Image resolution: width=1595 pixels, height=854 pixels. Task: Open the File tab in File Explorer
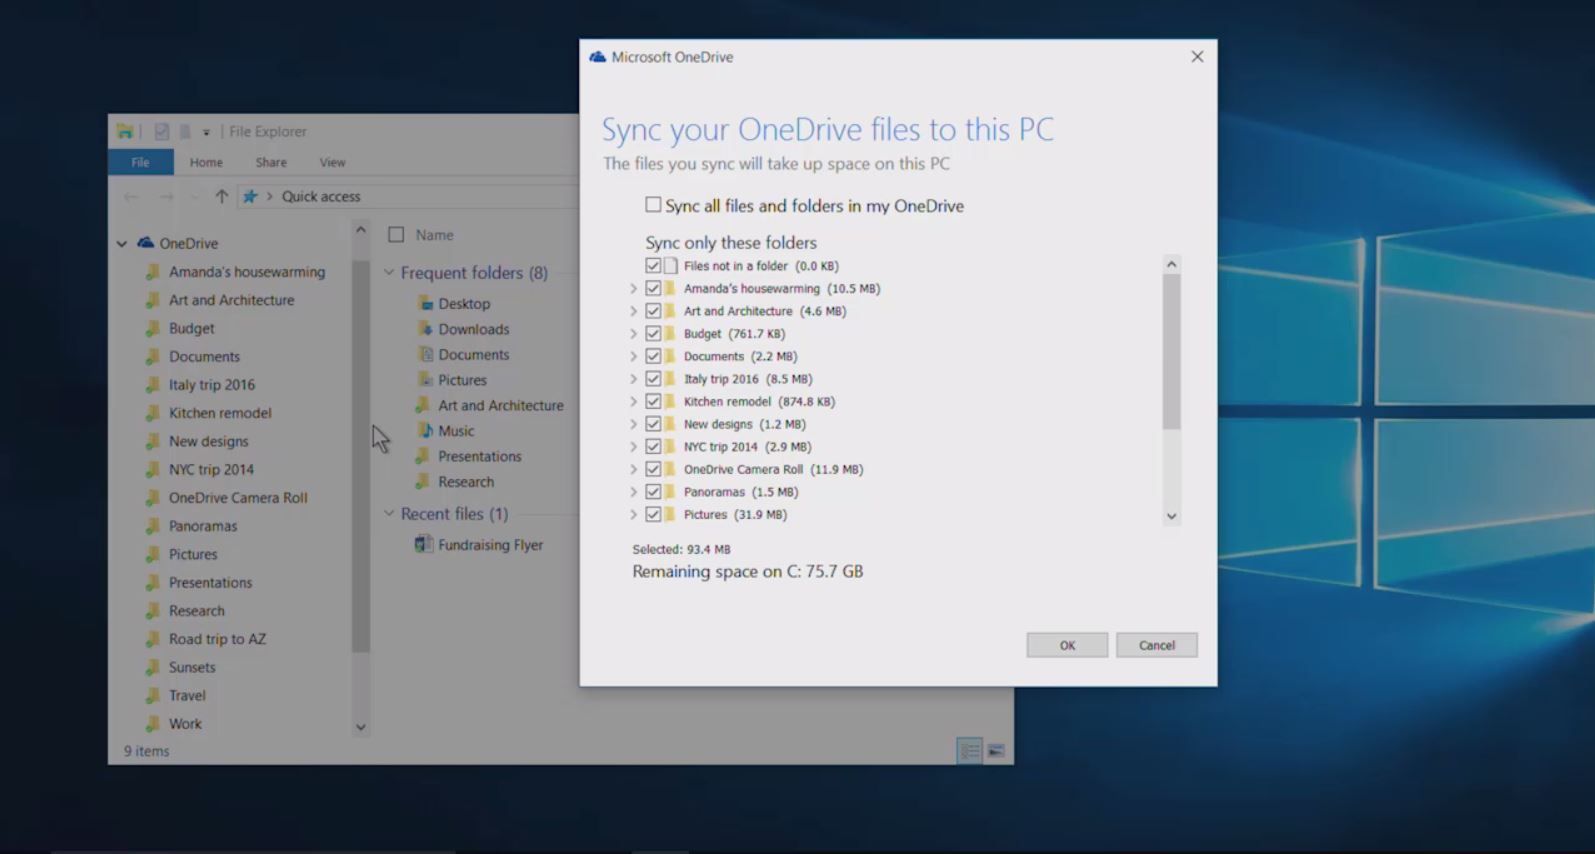point(140,162)
